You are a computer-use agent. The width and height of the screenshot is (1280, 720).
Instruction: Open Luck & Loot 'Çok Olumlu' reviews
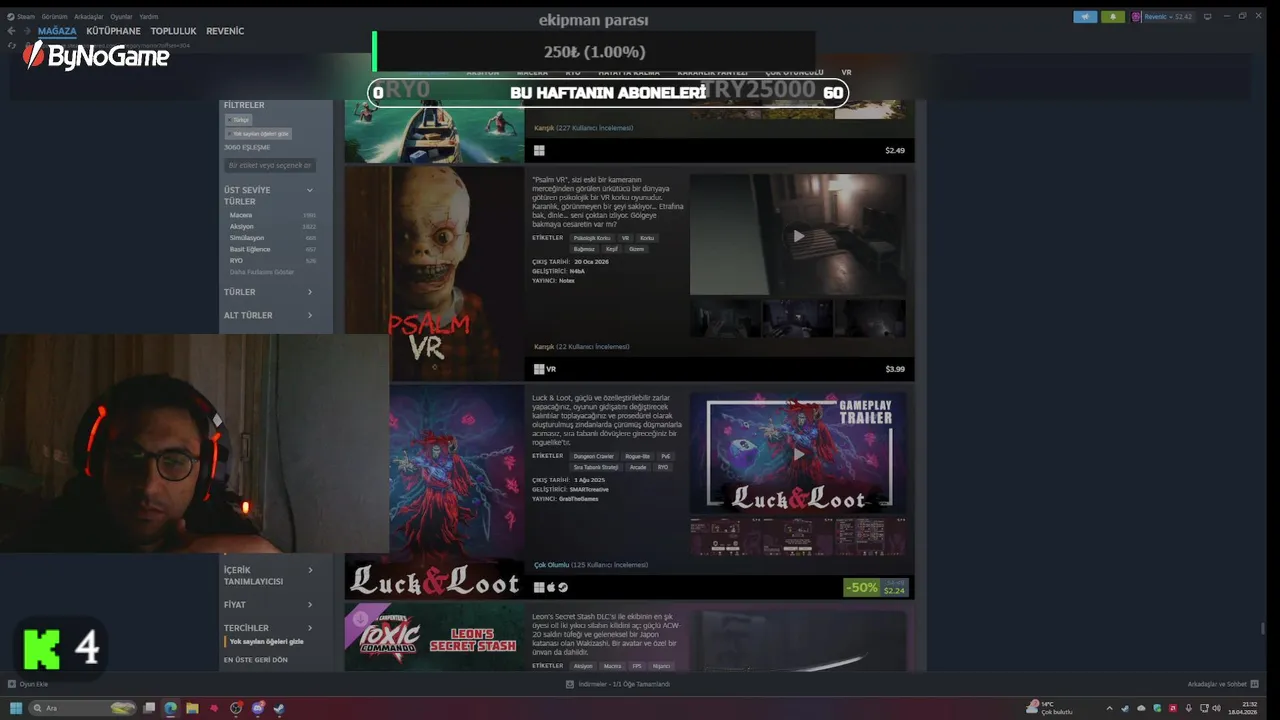[591, 565]
